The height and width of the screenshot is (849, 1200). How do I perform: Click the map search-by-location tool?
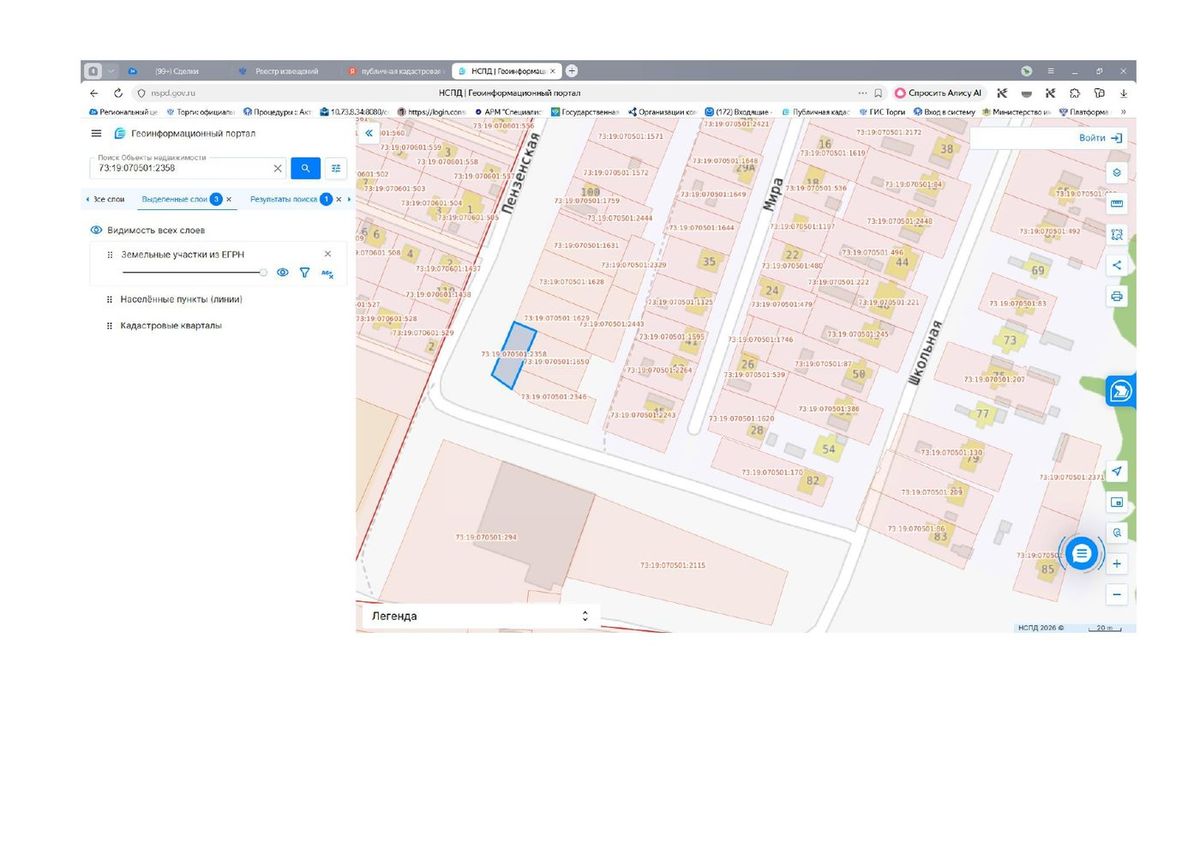click(x=1117, y=533)
